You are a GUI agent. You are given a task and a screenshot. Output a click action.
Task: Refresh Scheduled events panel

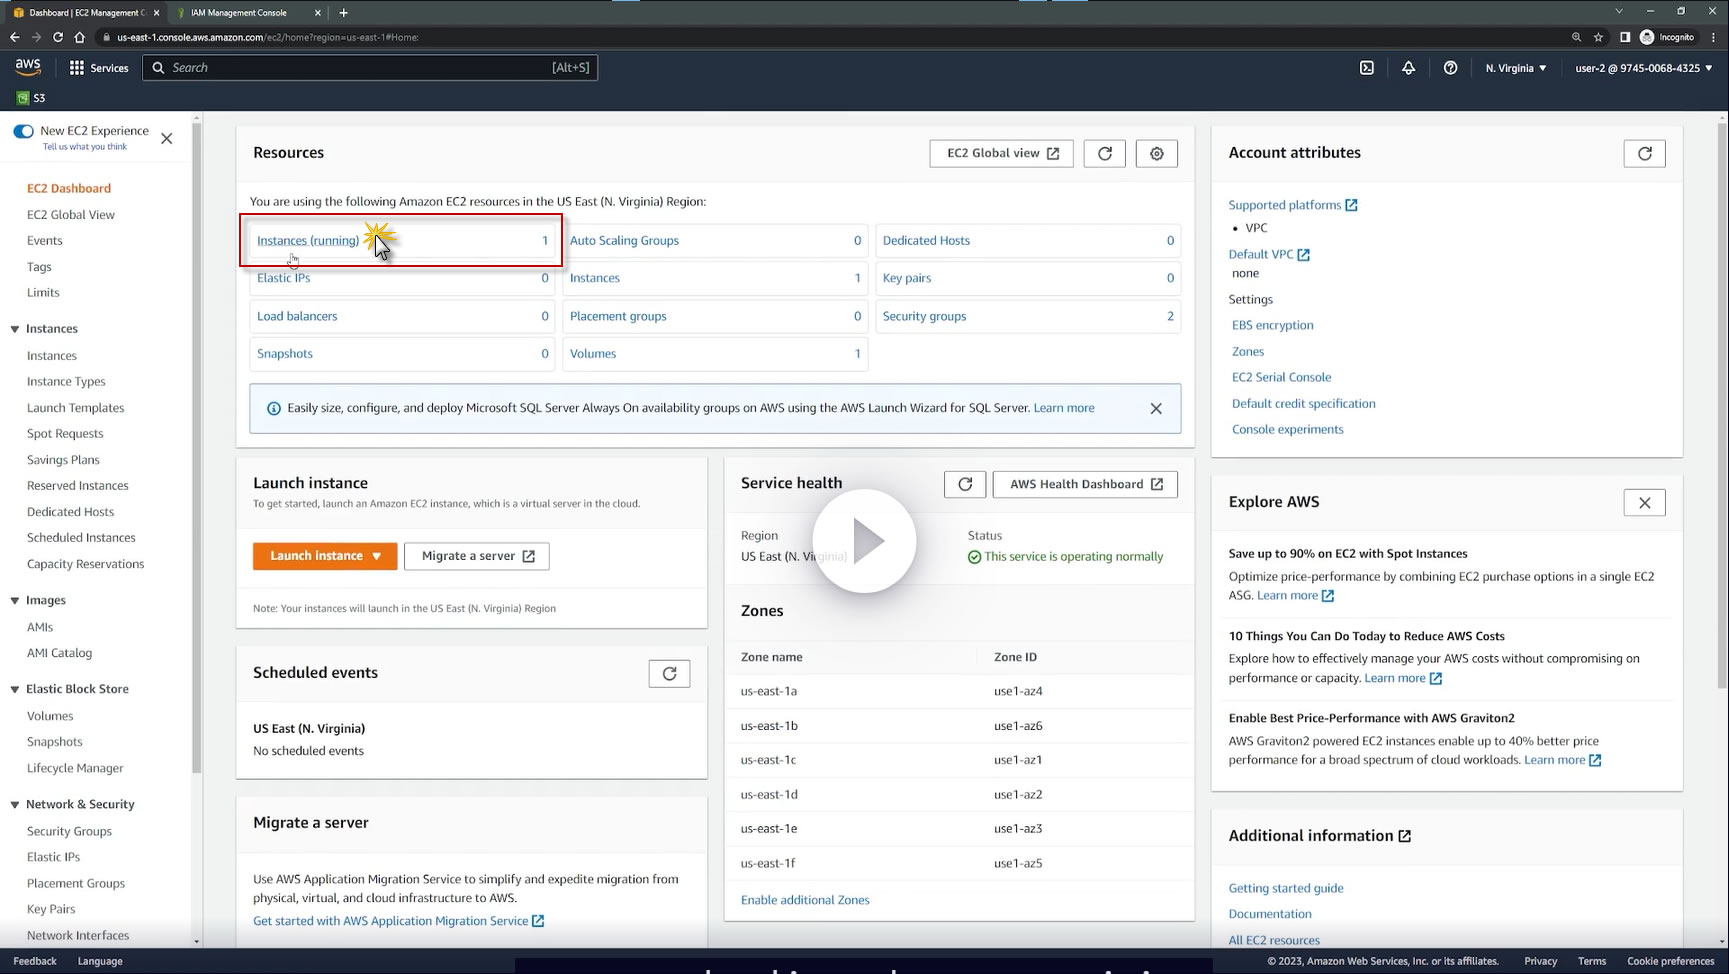[670, 674]
